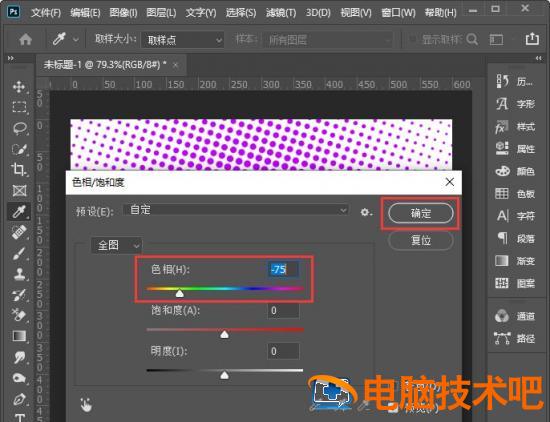Image resolution: width=550 pixels, height=422 pixels.
Task: Select the Pen tool
Action: (19, 399)
